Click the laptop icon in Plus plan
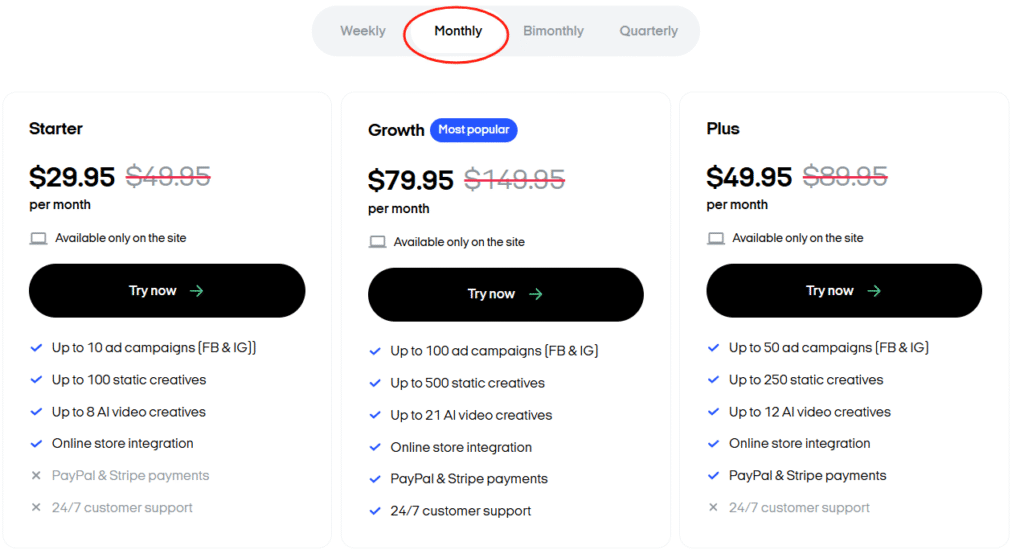Screen dimensions: 1024x554 tap(716, 238)
